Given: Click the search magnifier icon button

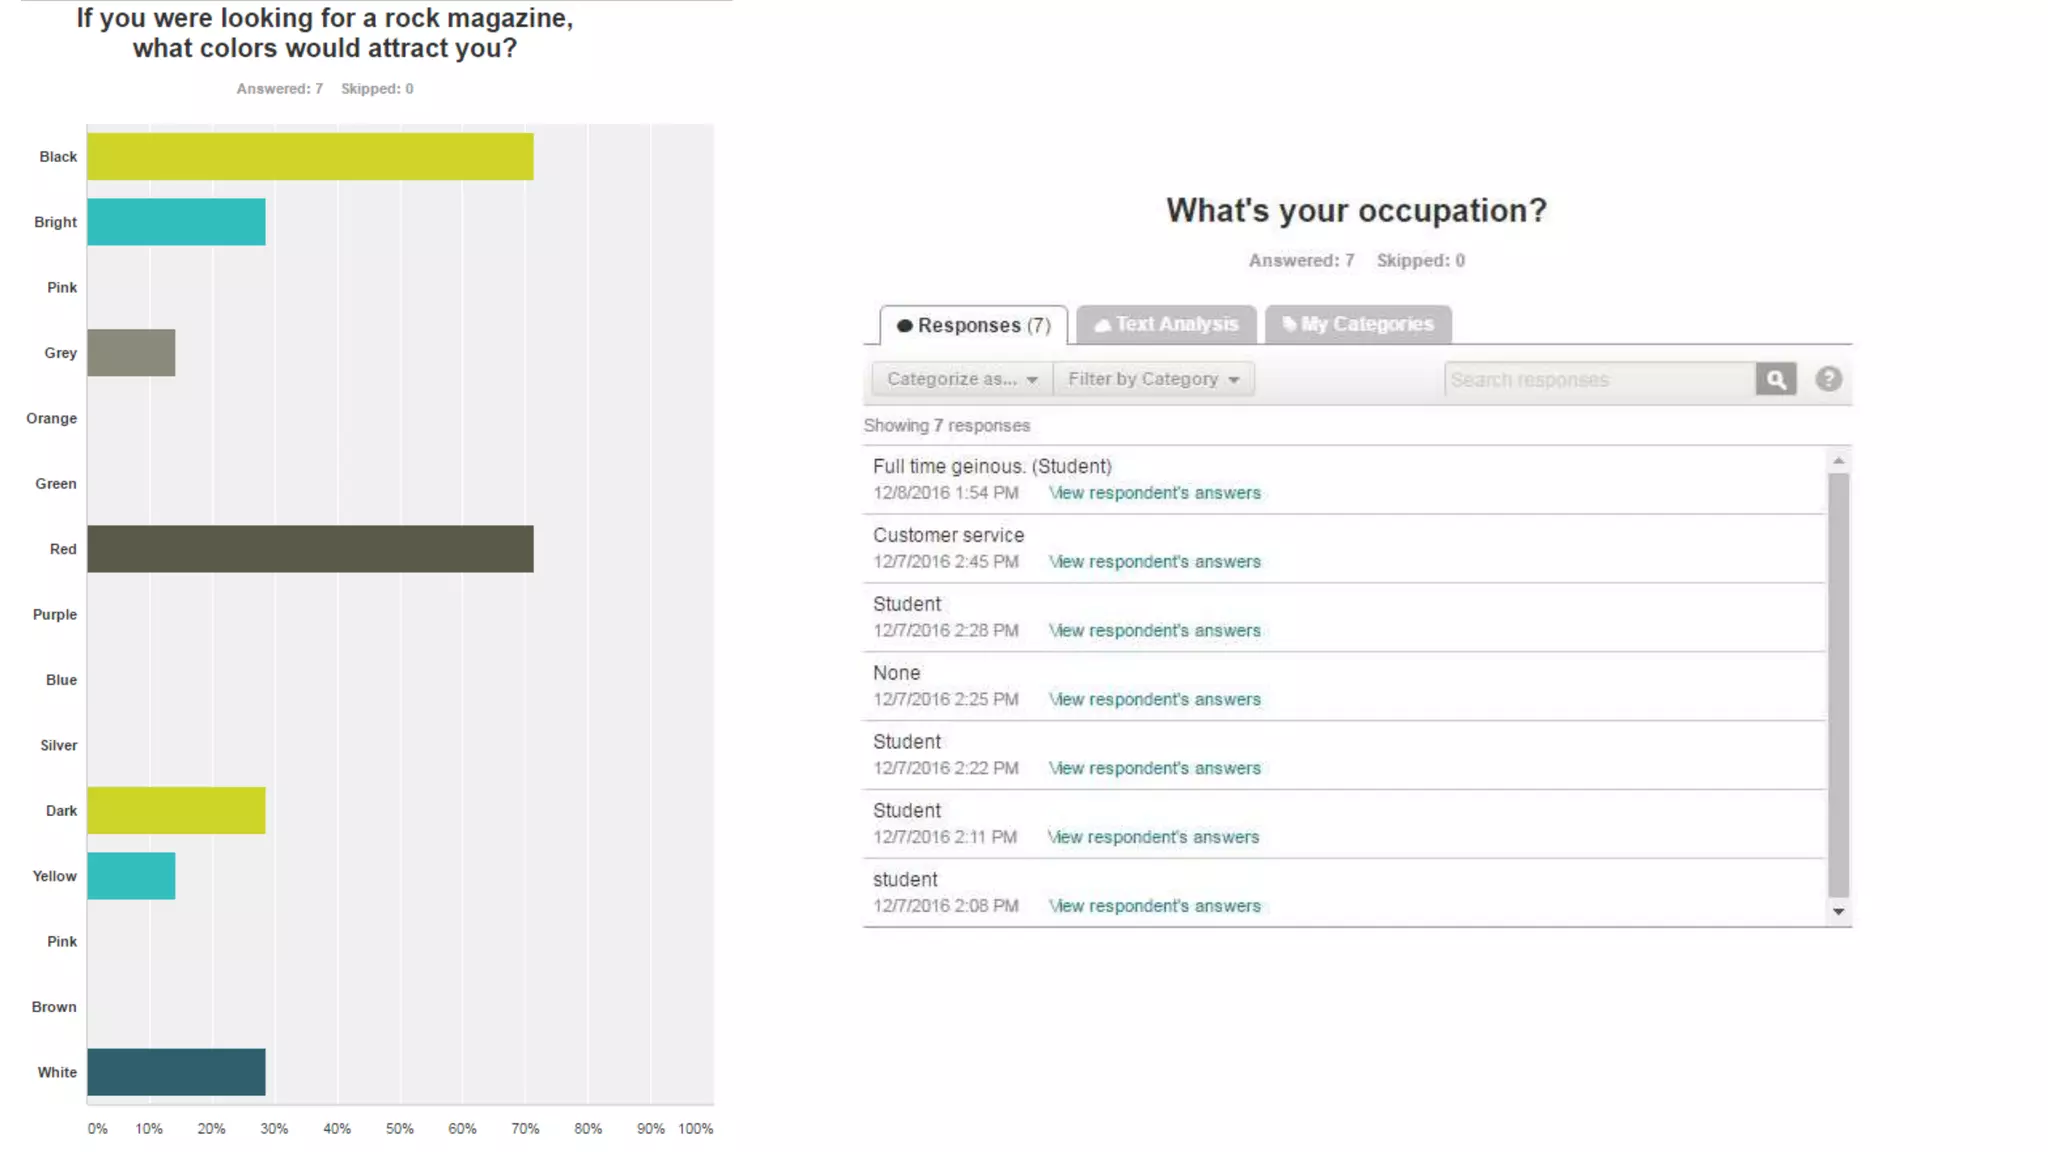Looking at the screenshot, I should click(1775, 380).
